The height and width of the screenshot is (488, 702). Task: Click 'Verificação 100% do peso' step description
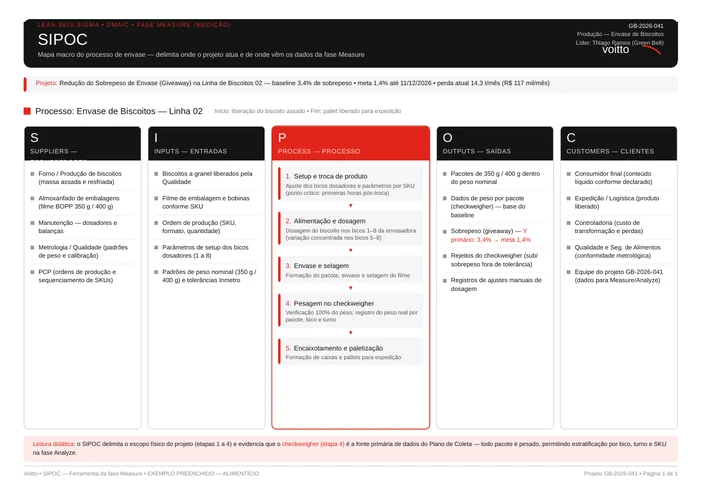point(351,316)
